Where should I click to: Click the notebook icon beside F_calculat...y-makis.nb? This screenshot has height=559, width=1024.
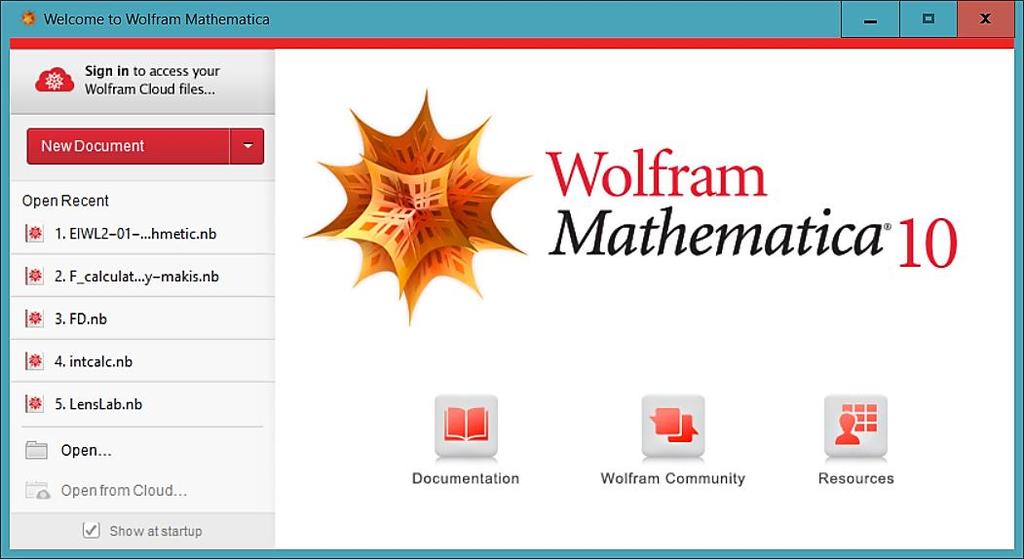tap(35, 276)
